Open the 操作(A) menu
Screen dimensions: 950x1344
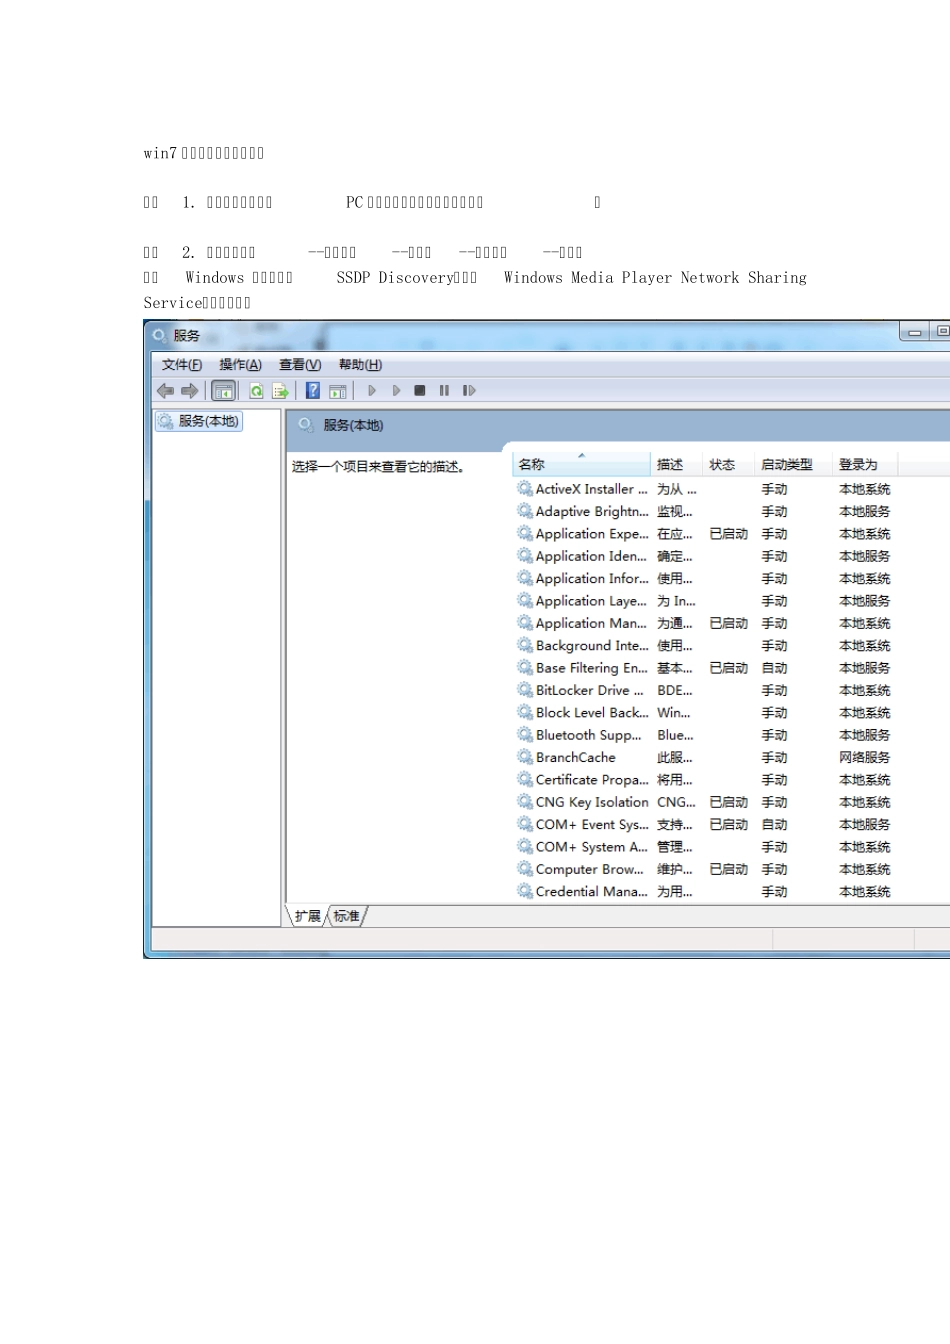point(240,365)
